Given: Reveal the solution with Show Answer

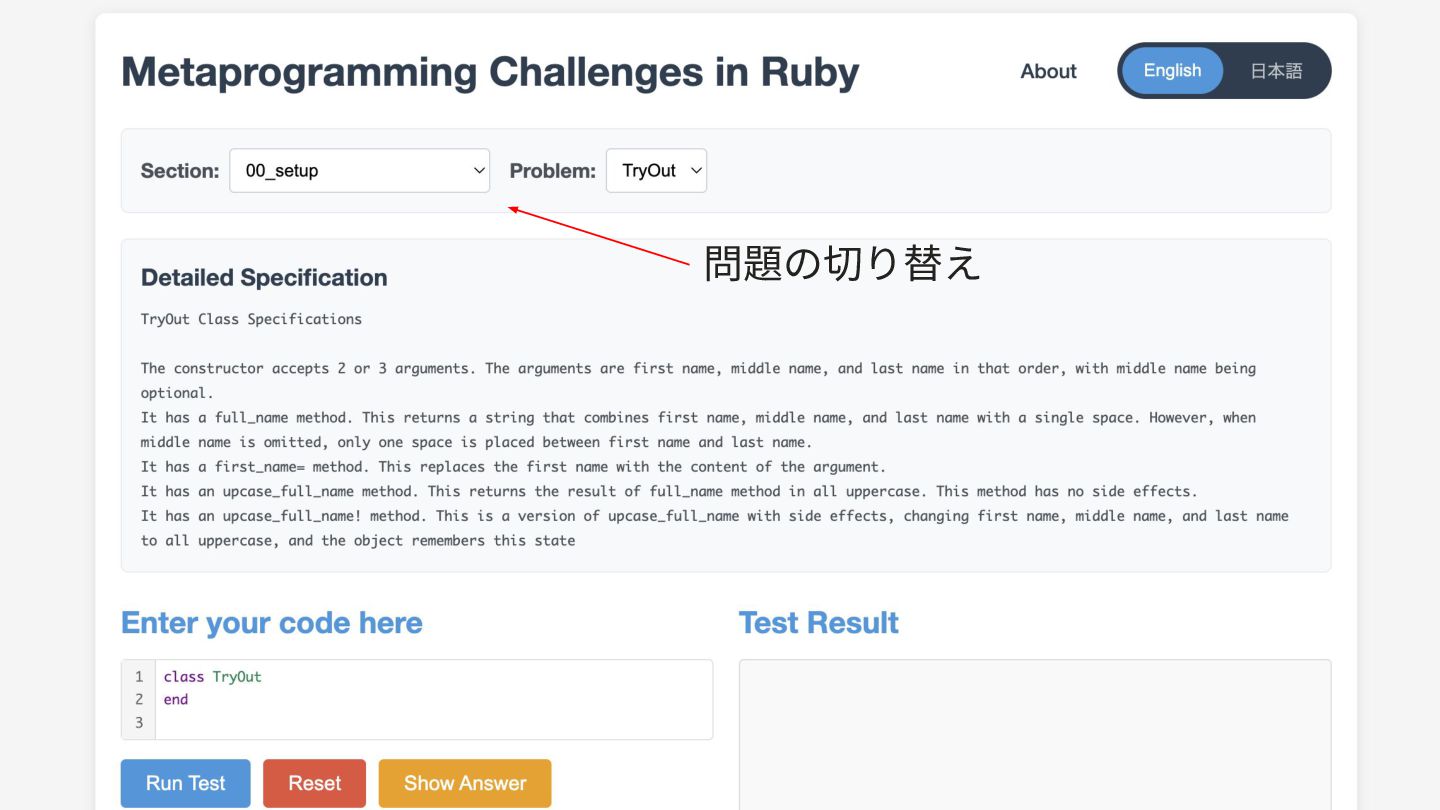Looking at the screenshot, I should 465,783.
